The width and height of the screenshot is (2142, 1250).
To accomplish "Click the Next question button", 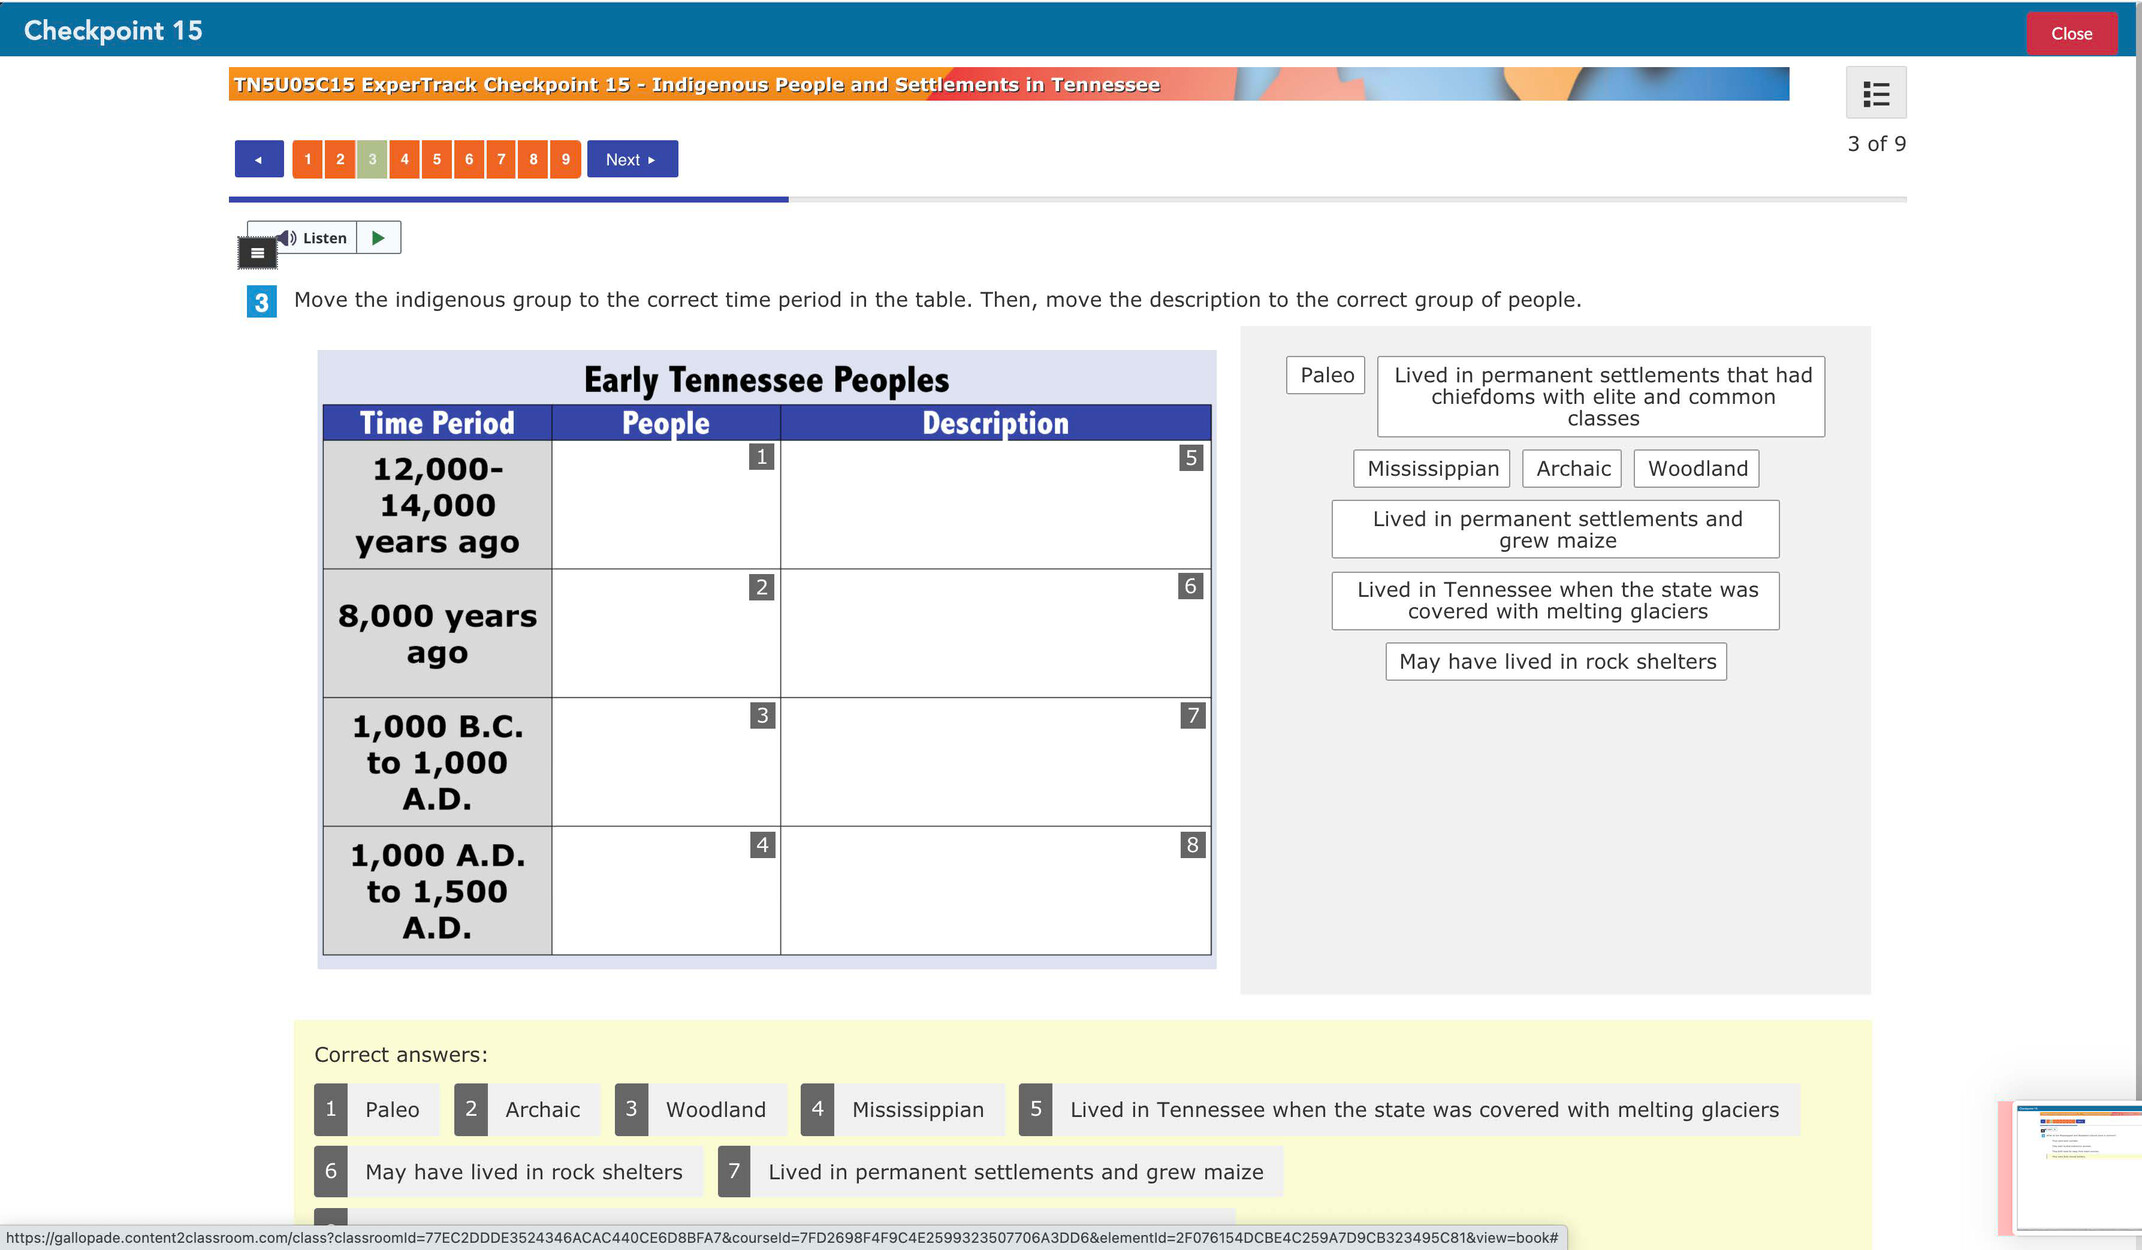I will (x=632, y=160).
